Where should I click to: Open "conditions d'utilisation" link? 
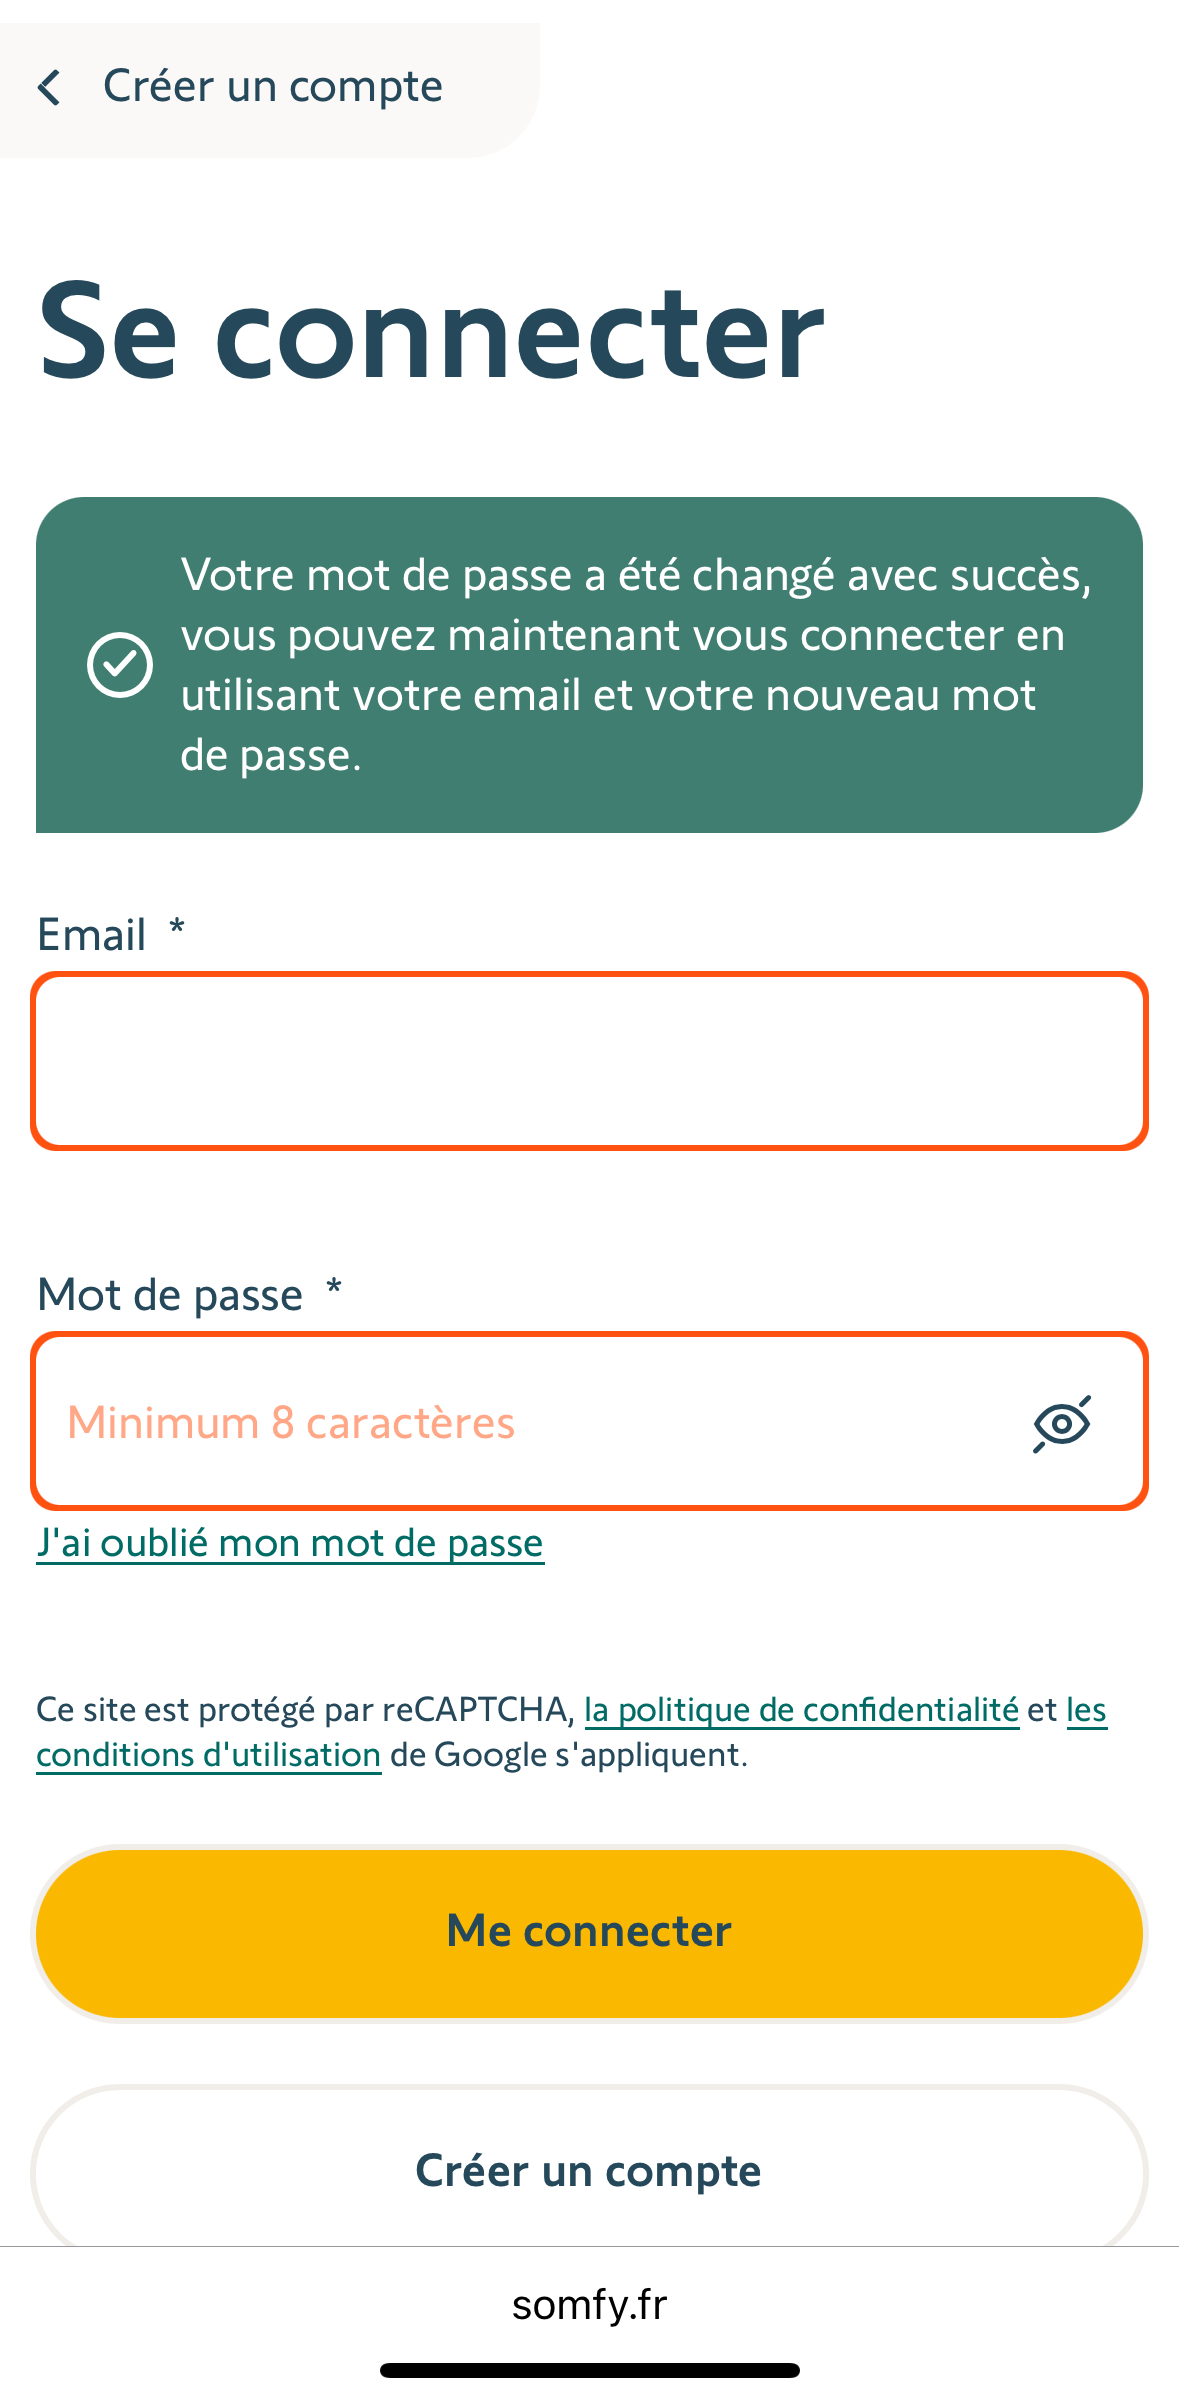pos(208,1755)
